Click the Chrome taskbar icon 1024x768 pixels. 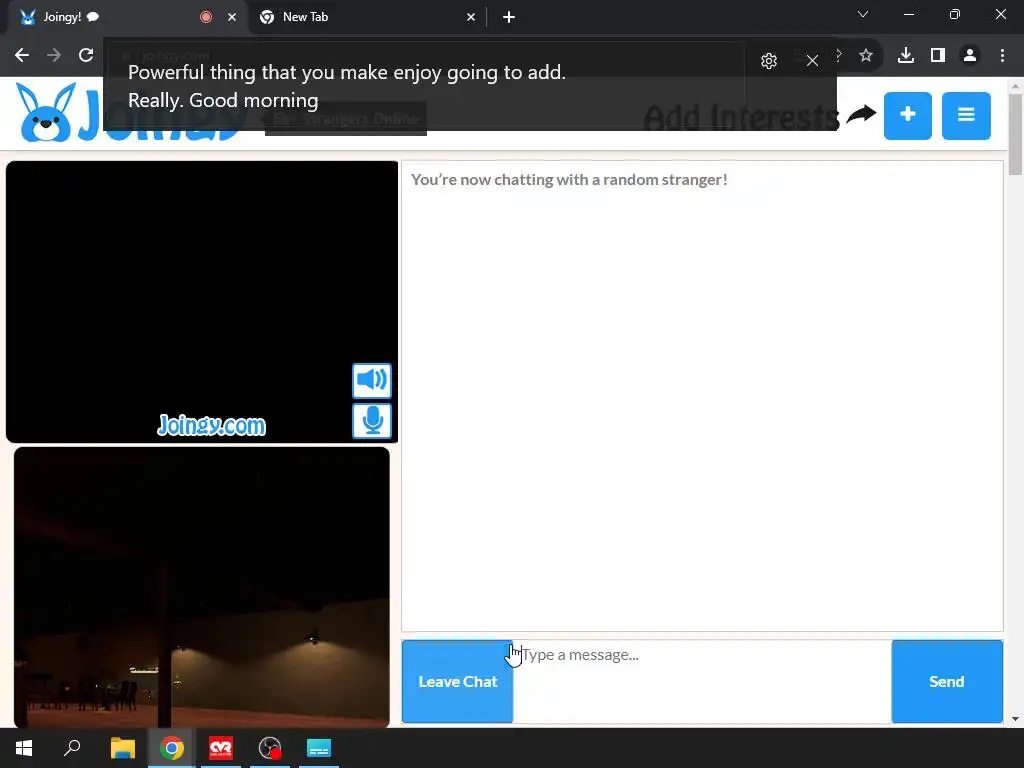[171, 748]
